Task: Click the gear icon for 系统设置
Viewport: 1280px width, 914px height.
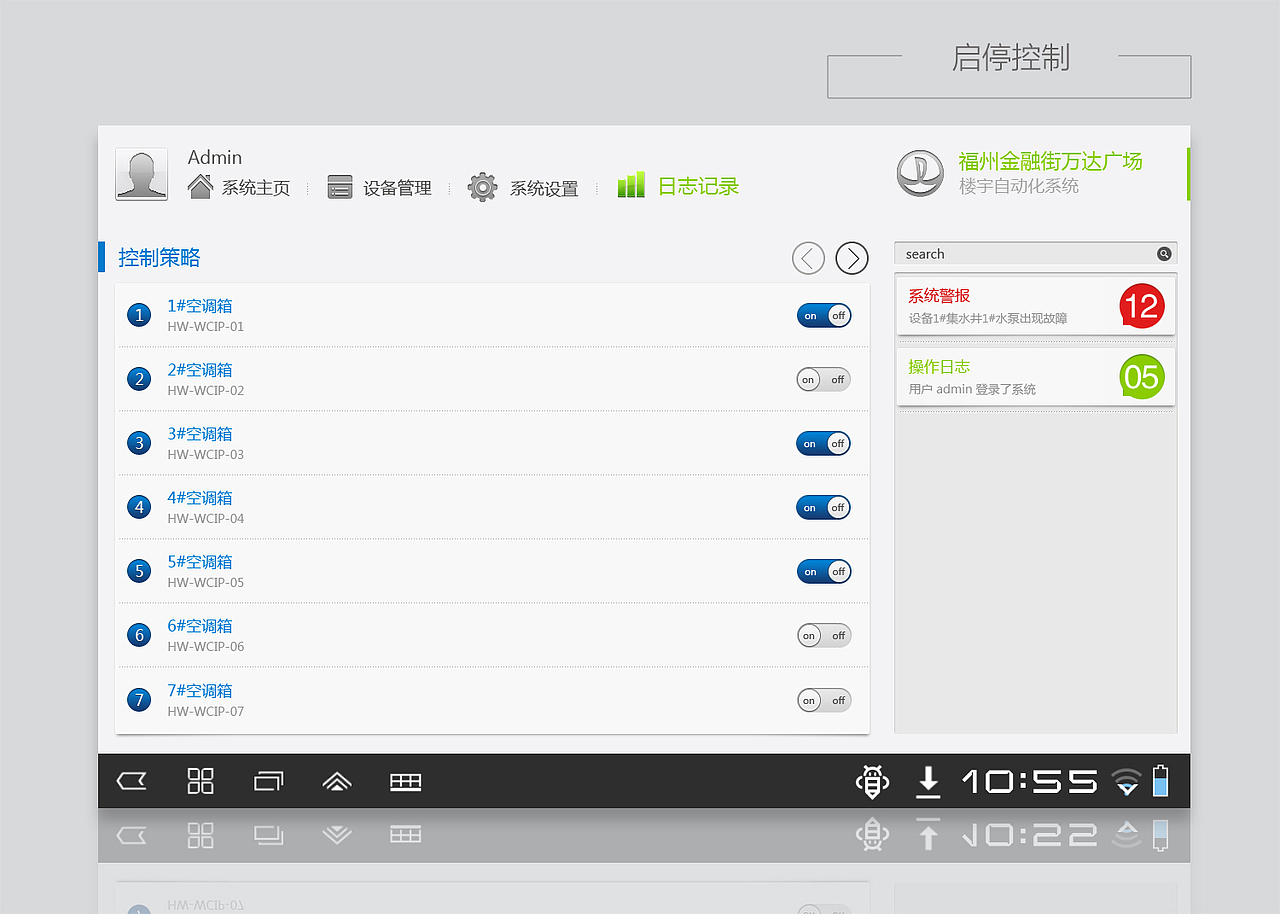Action: click(x=482, y=187)
